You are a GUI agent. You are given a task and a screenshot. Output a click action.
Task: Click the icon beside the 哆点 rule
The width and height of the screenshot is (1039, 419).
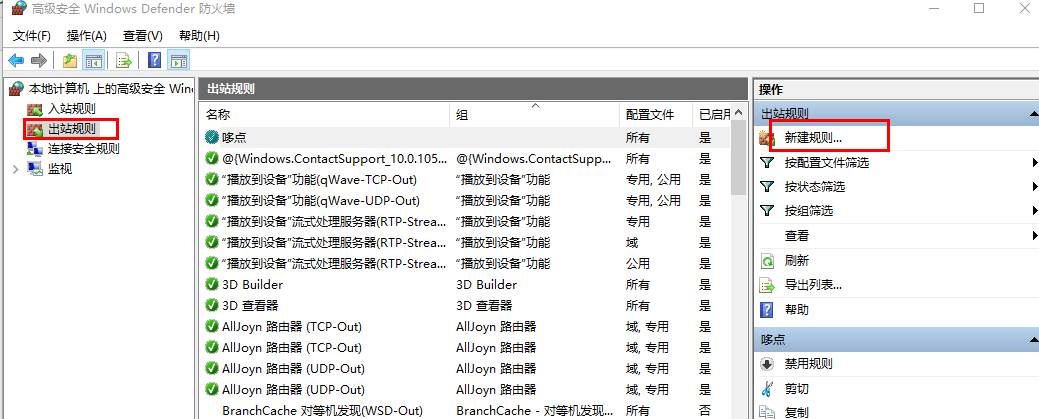(212, 137)
